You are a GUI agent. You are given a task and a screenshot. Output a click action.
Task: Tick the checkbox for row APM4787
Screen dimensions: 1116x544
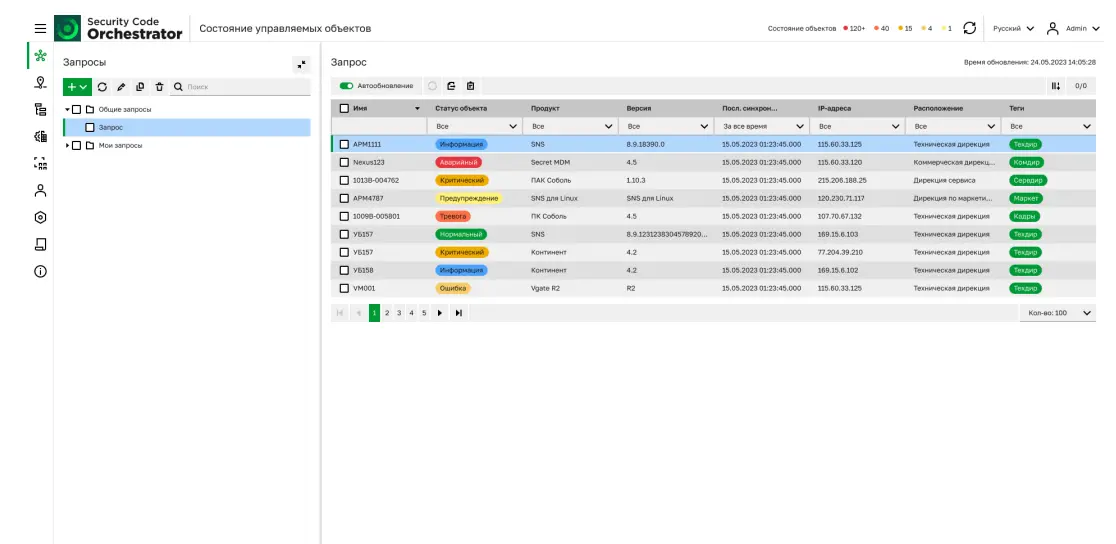[344, 198]
